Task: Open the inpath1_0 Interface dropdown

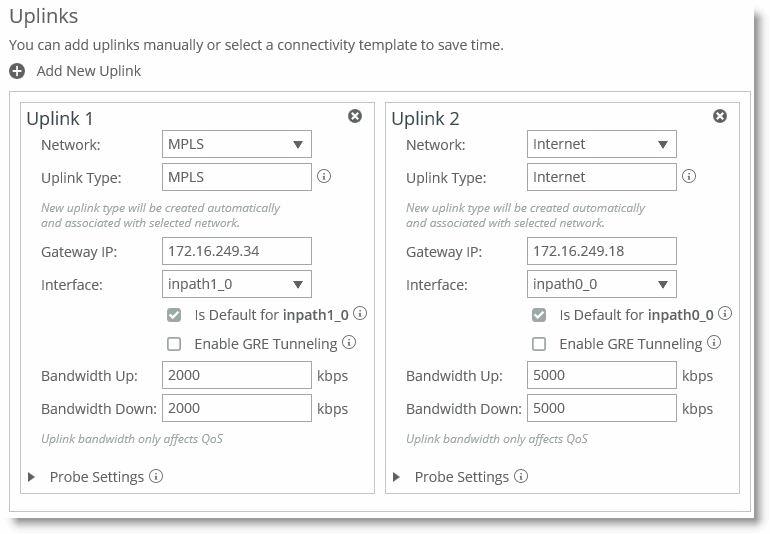Action: [x=237, y=284]
